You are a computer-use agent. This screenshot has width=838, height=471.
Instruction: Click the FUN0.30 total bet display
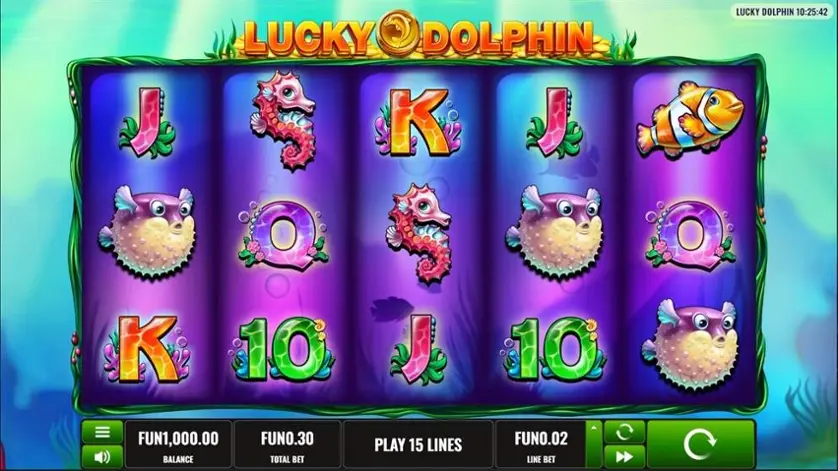[288, 444]
